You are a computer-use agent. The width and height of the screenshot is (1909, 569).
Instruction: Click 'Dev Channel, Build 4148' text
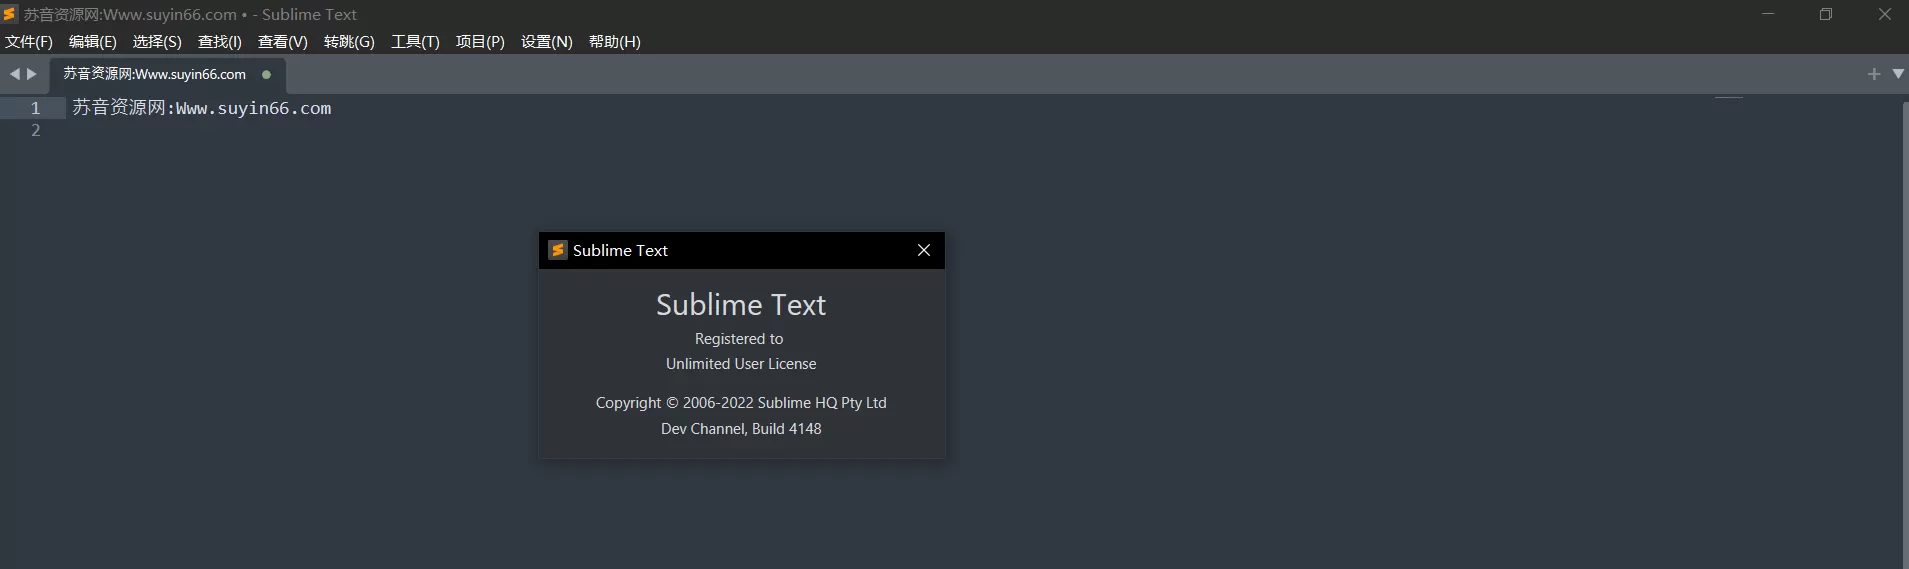(x=741, y=429)
